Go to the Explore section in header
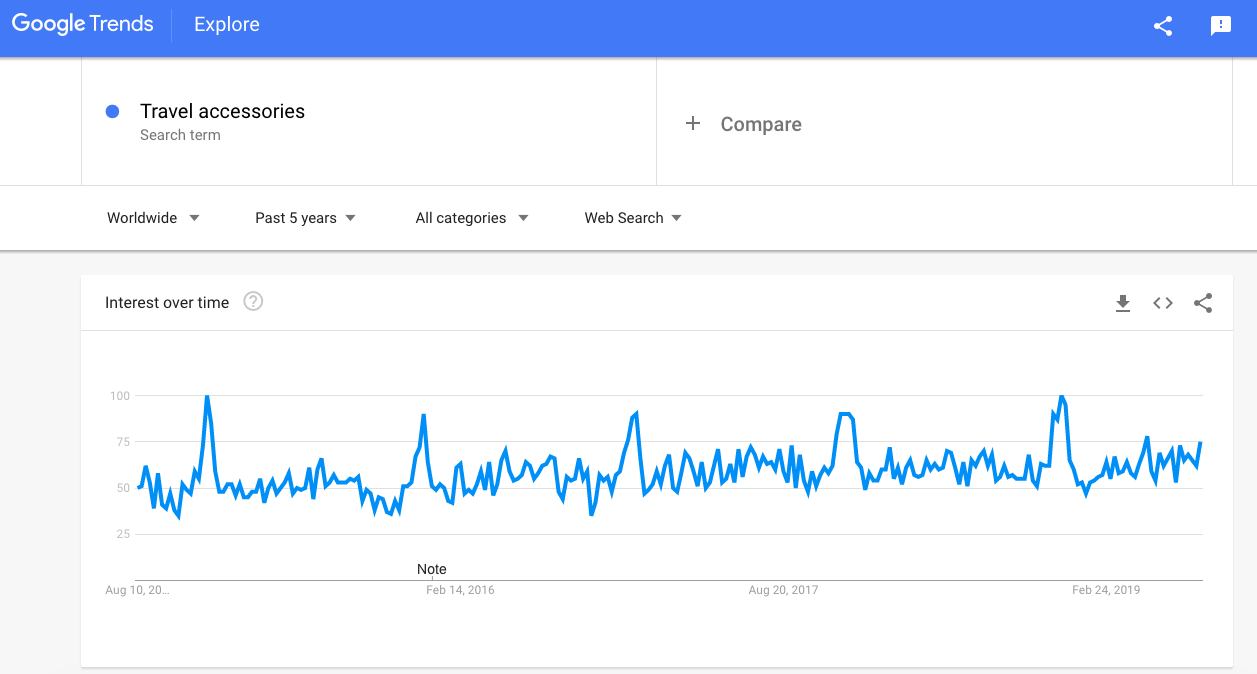Viewport: 1257px width, 674px height. coord(227,25)
